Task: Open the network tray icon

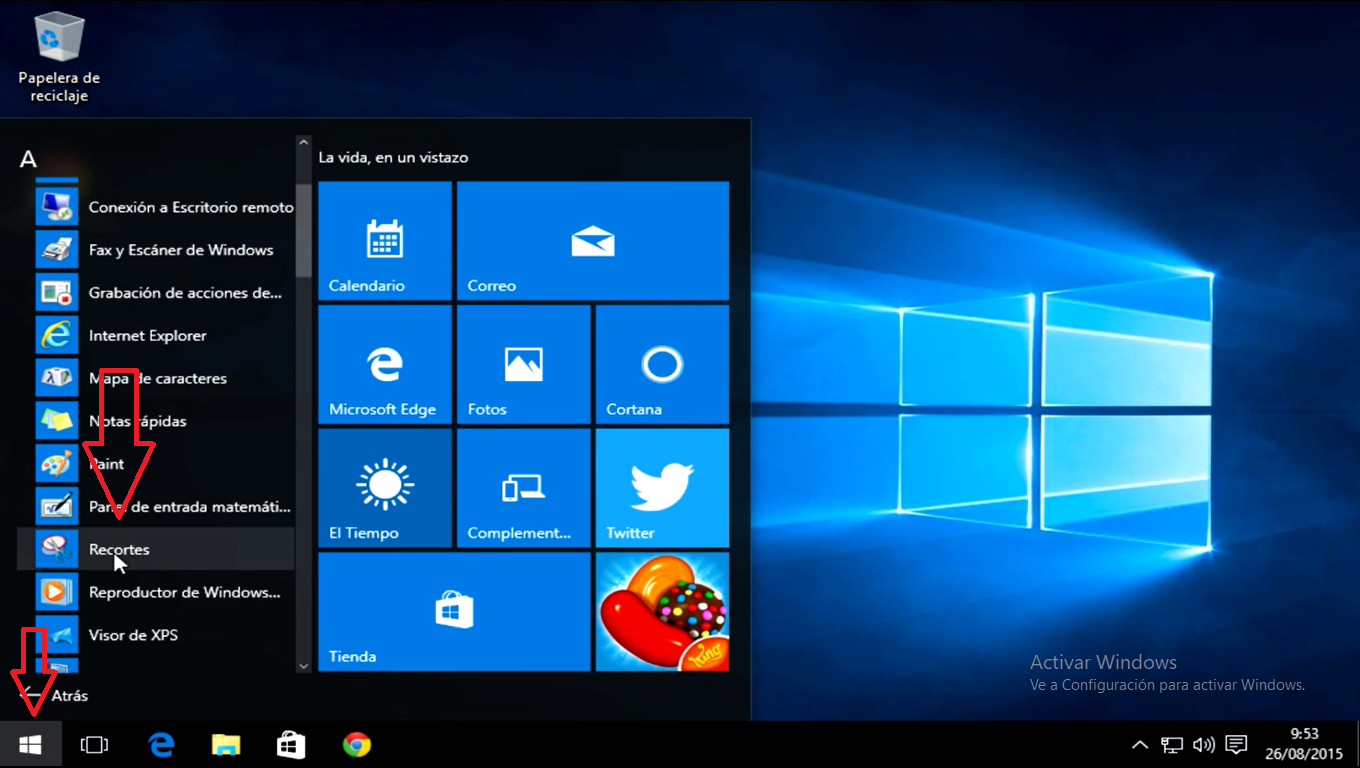Action: (x=1172, y=745)
